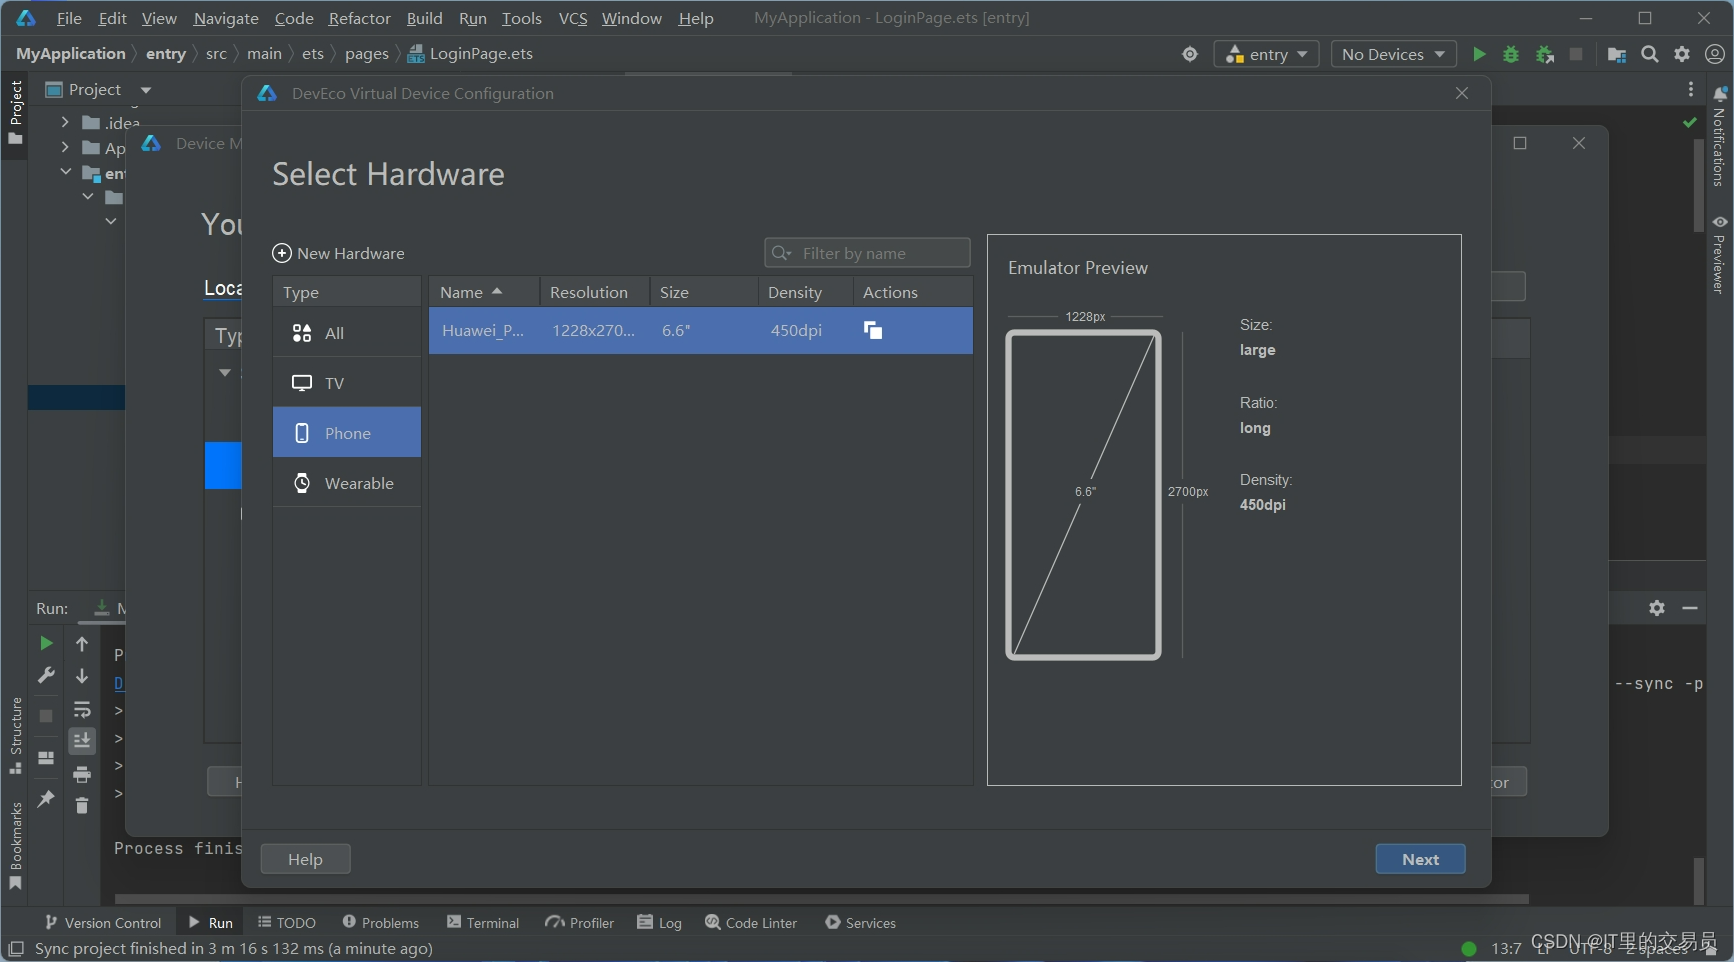1734x962 pixels.
Task: Click the wrench icon in Run panel
Action: (x=46, y=676)
